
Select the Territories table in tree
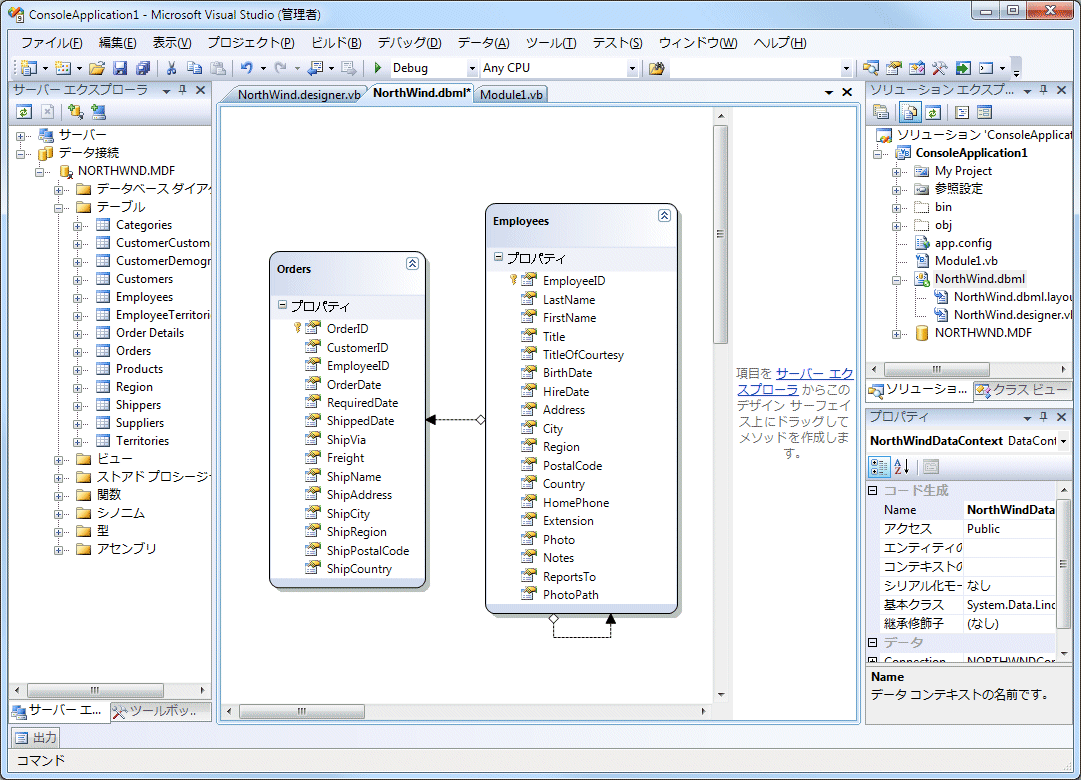pos(142,441)
